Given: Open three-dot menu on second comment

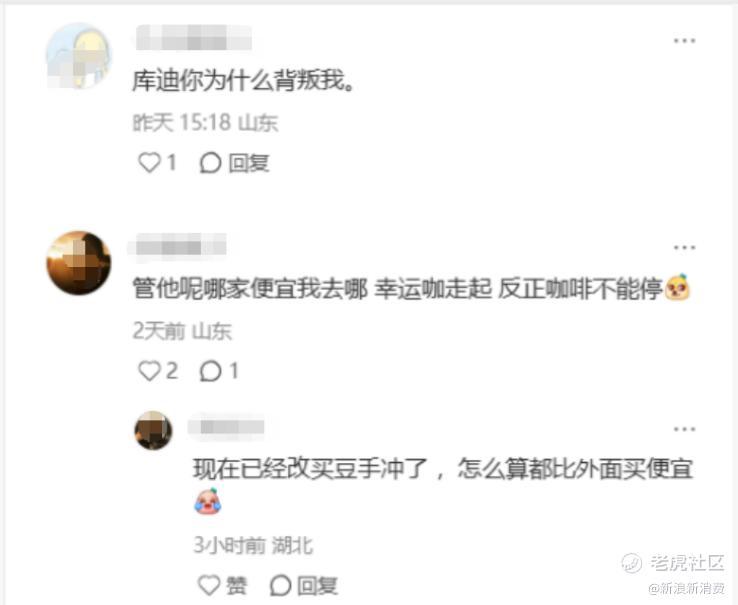Looking at the screenshot, I should [x=684, y=248].
